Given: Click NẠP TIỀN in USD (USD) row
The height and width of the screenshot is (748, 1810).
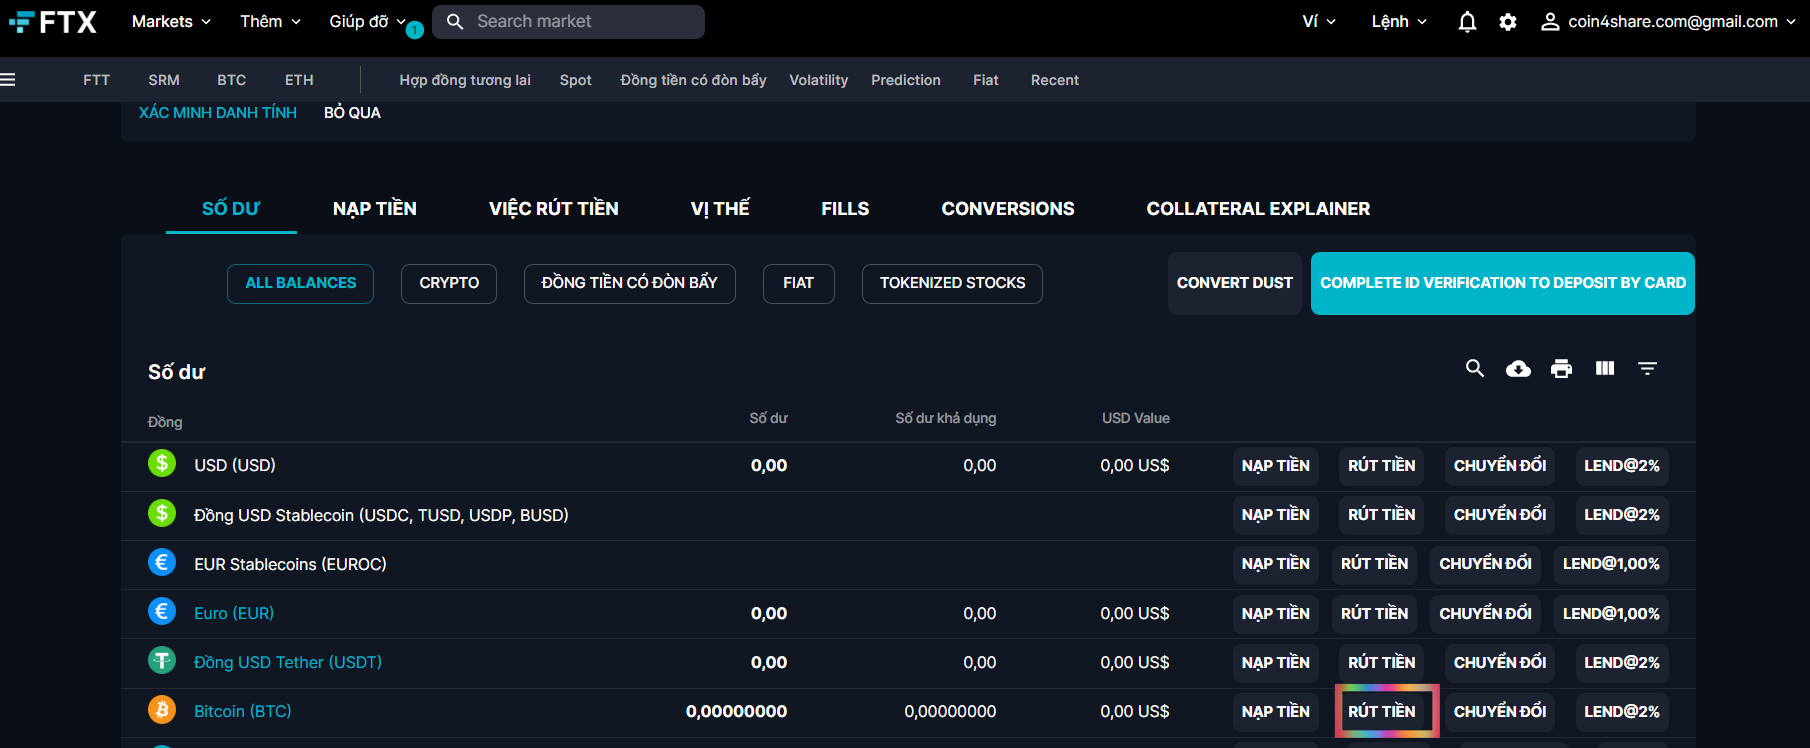Looking at the screenshot, I should (x=1276, y=465).
